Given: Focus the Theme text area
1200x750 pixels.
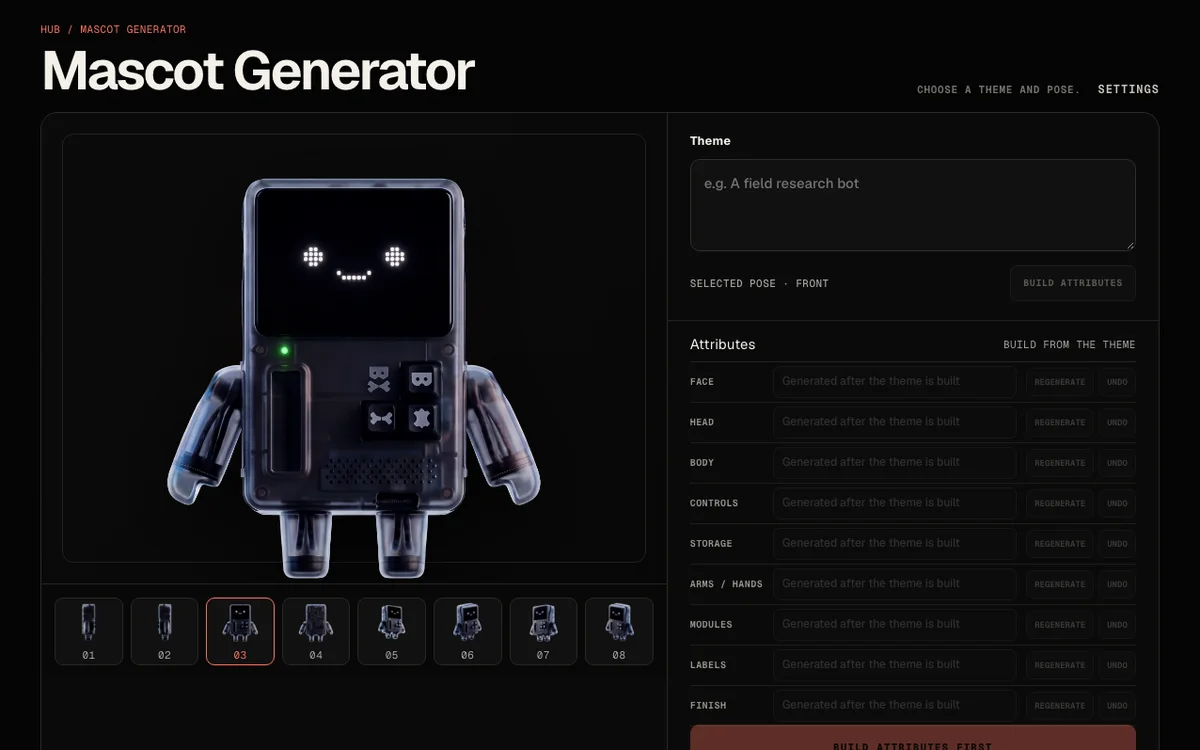Looking at the screenshot, I should click(913, 205).
